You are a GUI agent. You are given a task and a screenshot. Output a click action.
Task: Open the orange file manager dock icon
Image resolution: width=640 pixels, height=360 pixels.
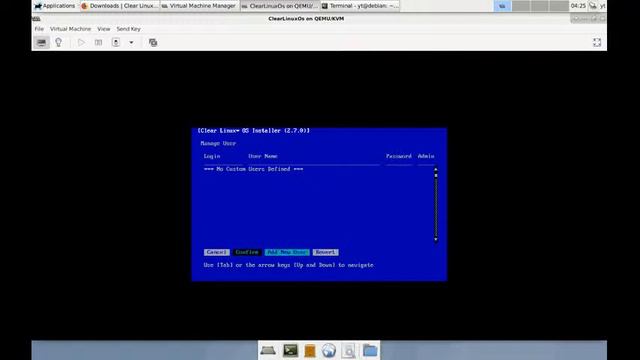pos(310,351)
